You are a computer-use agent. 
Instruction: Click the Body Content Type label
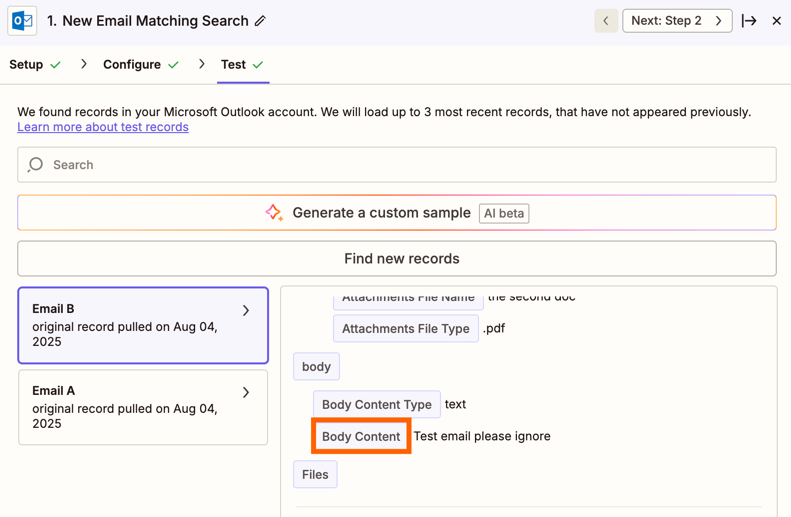pyautogui.click(x=377, y=405)
